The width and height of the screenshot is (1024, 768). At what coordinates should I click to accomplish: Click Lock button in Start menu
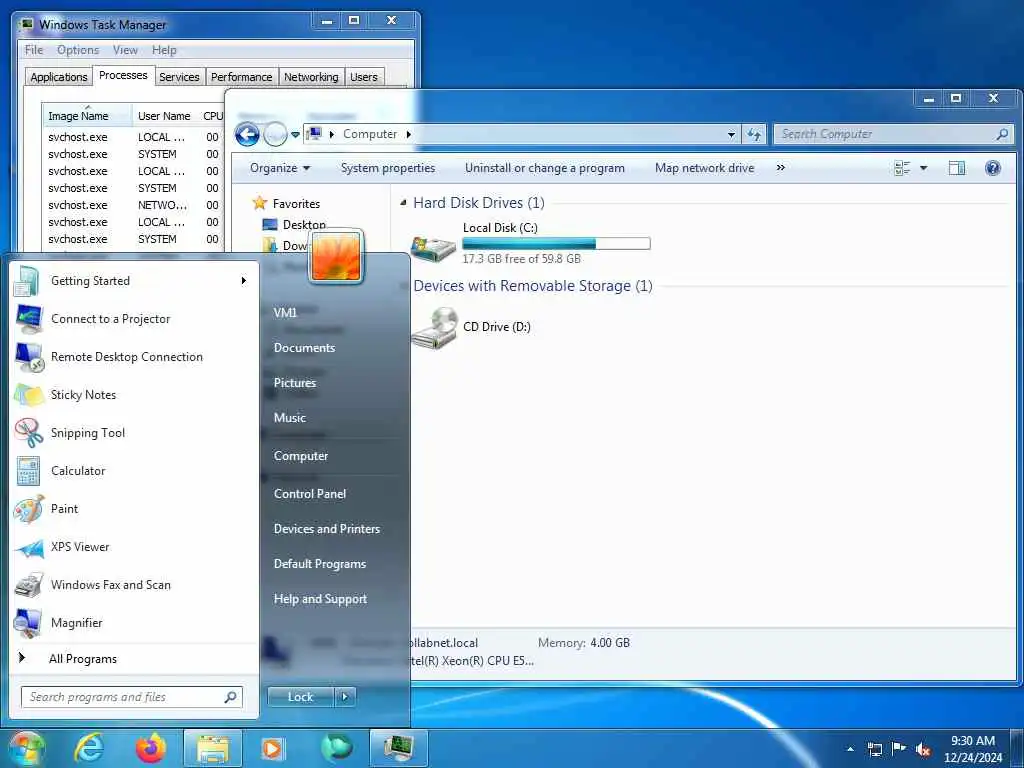pos(301,697)
